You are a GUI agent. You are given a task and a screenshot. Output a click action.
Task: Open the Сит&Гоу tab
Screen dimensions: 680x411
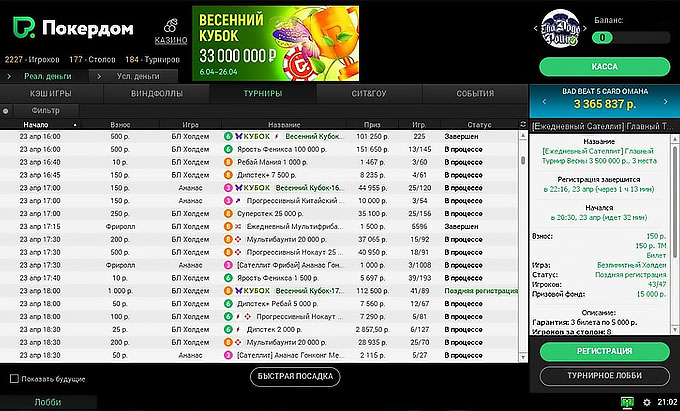[x=369, y=94]
